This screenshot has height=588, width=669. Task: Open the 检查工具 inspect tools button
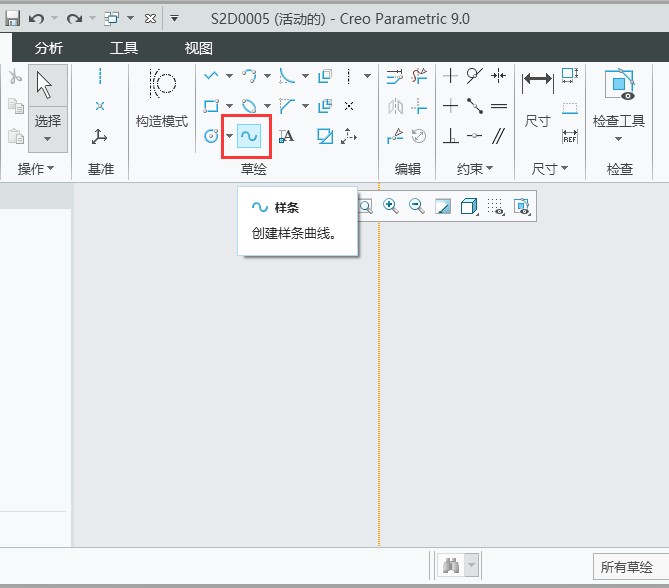[619, 105]
